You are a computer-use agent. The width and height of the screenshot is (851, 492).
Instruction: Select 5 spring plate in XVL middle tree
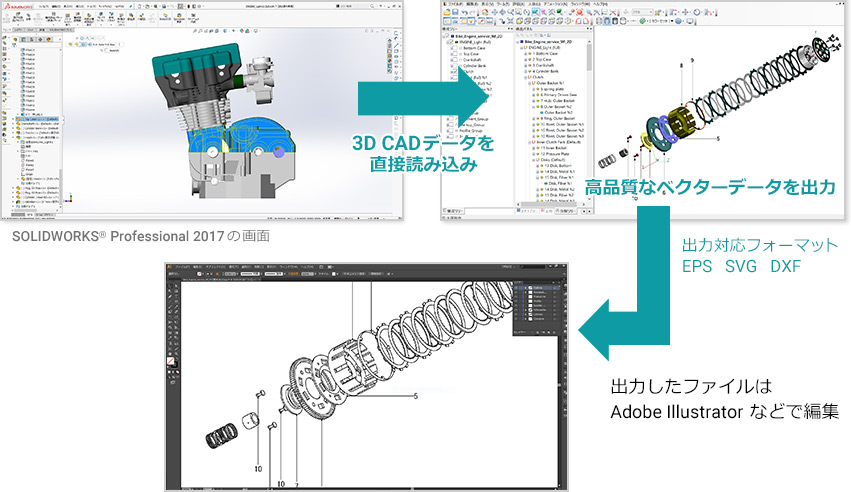click(x=552, y=89)
